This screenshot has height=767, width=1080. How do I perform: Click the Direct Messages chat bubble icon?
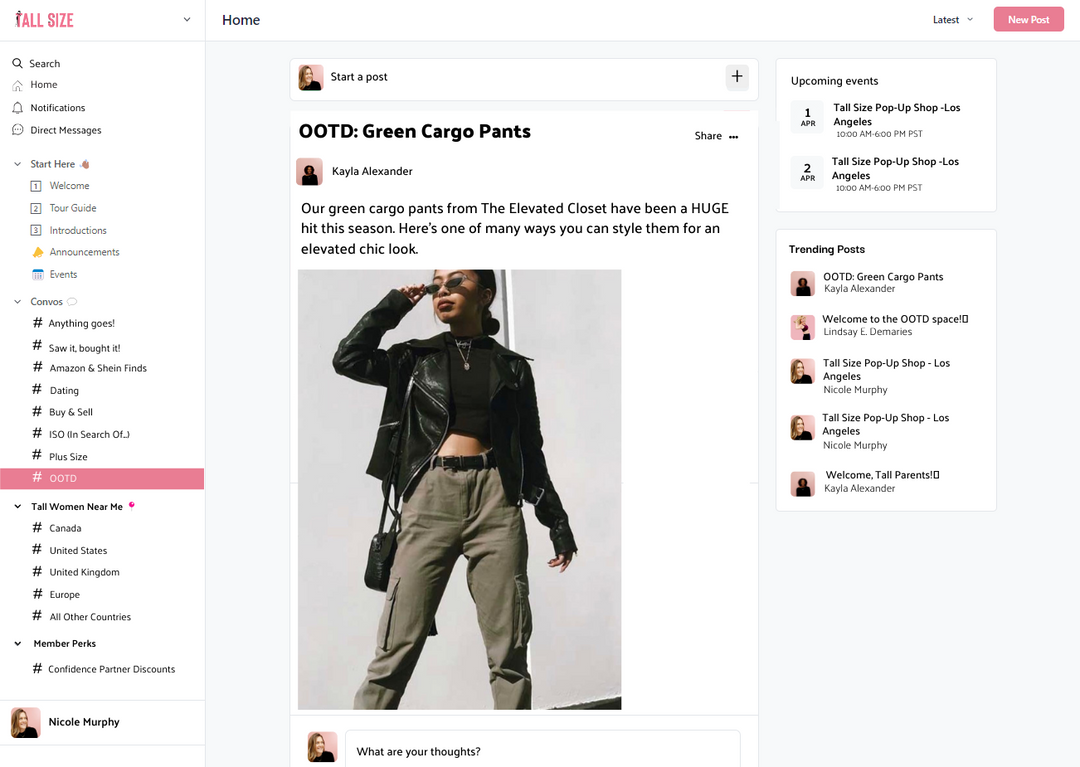pos(17,130)
